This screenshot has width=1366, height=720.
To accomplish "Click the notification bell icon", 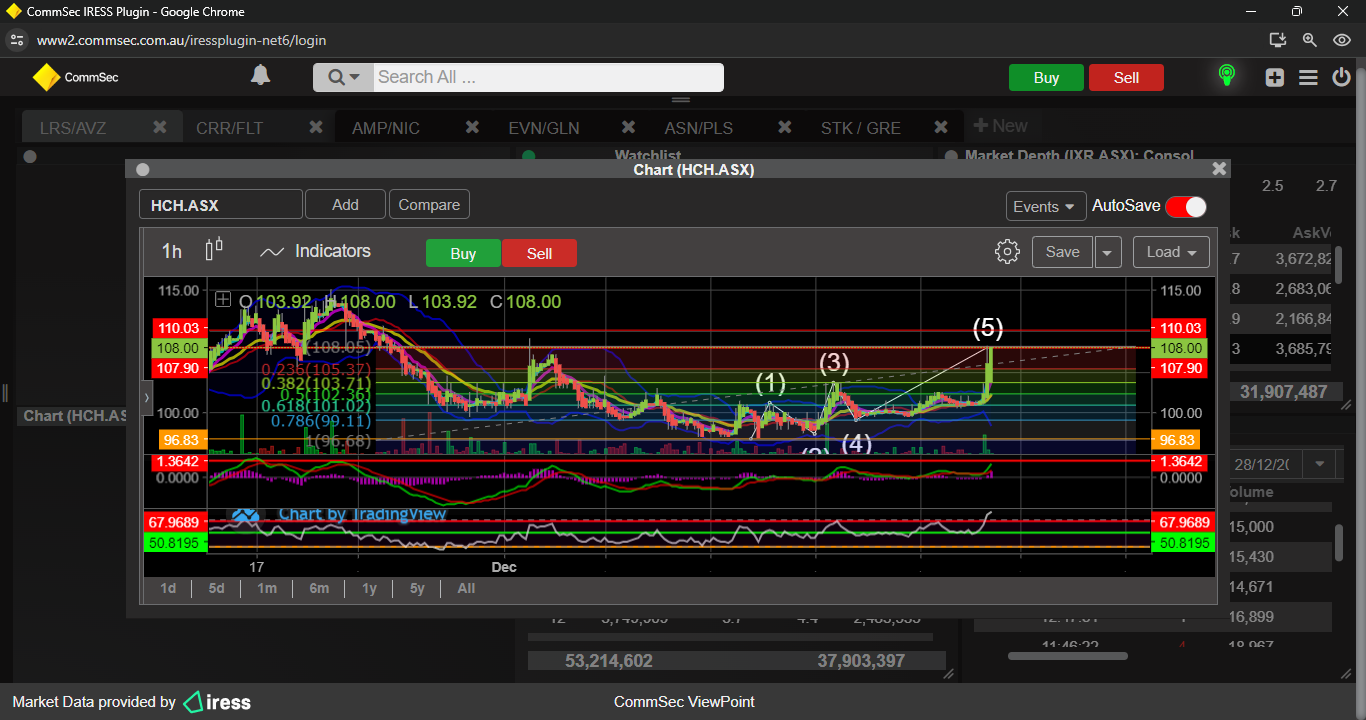I will point(260,76).
